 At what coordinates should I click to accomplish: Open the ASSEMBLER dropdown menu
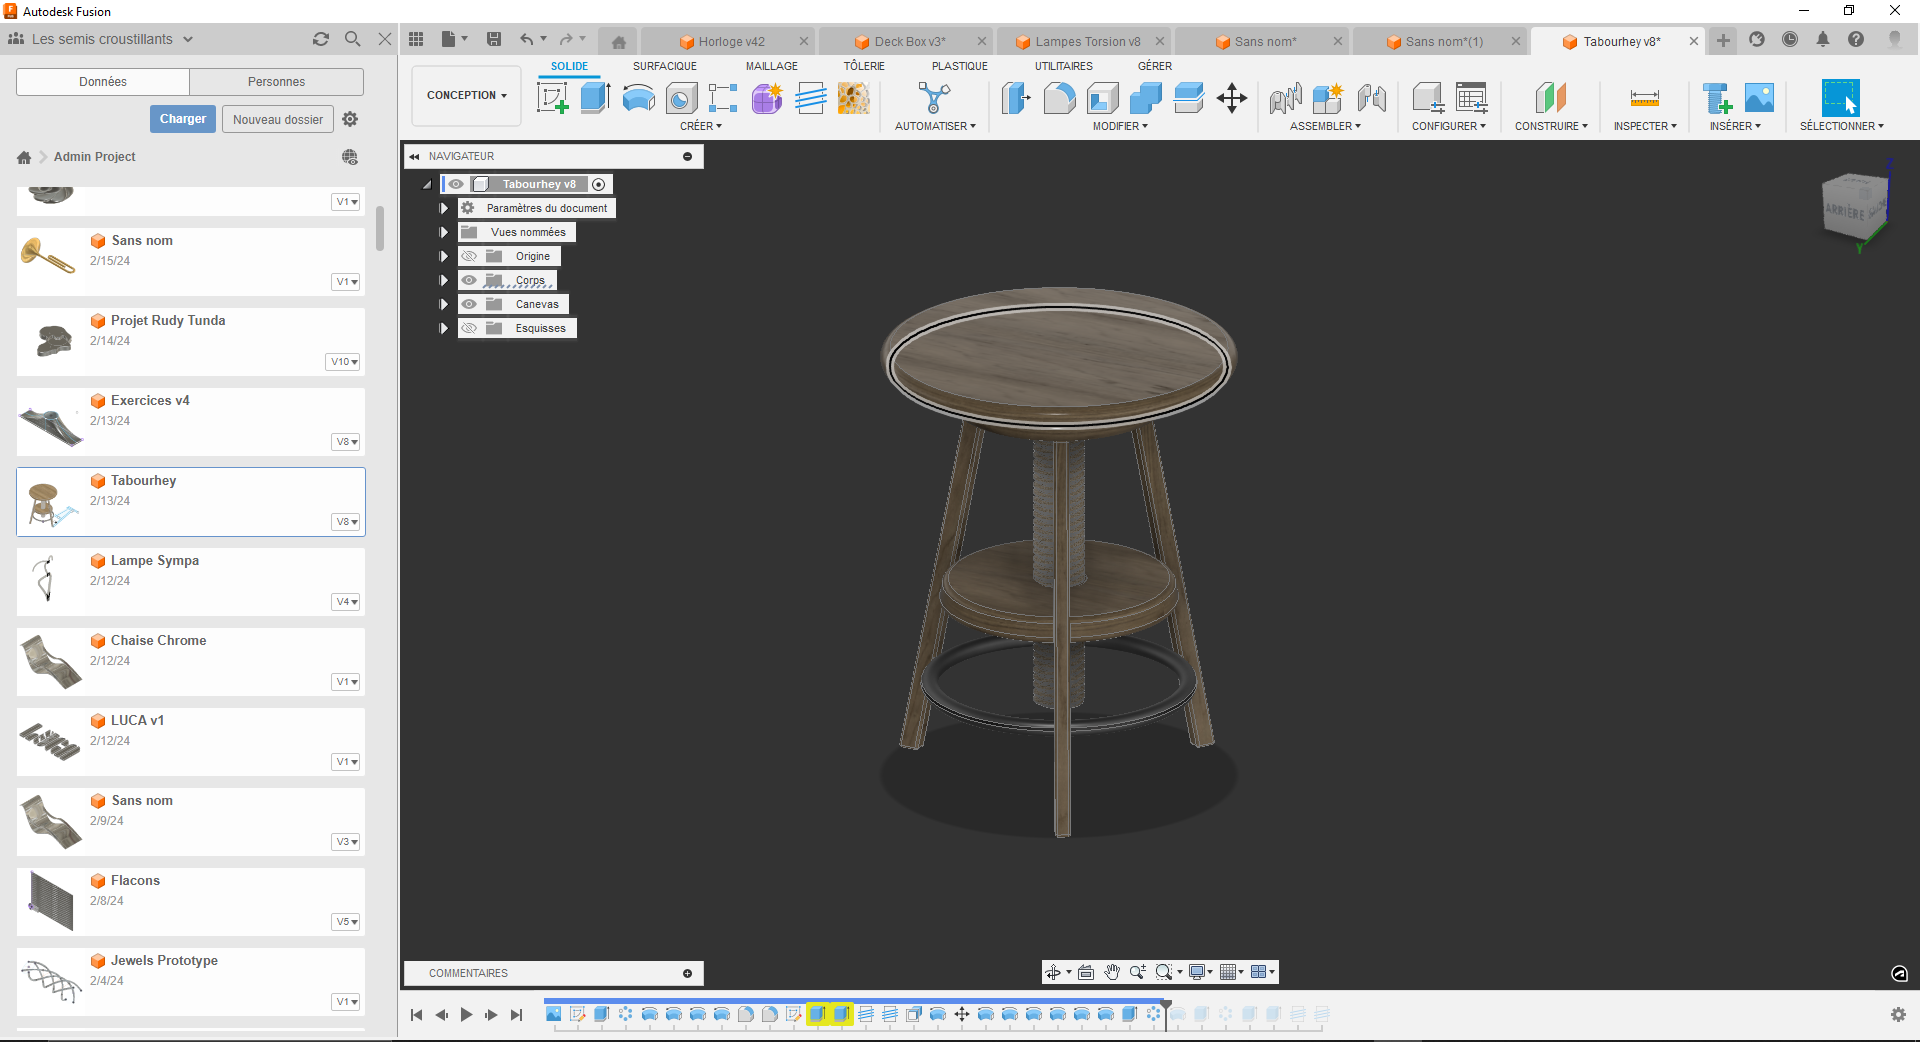coord(1325,126)
